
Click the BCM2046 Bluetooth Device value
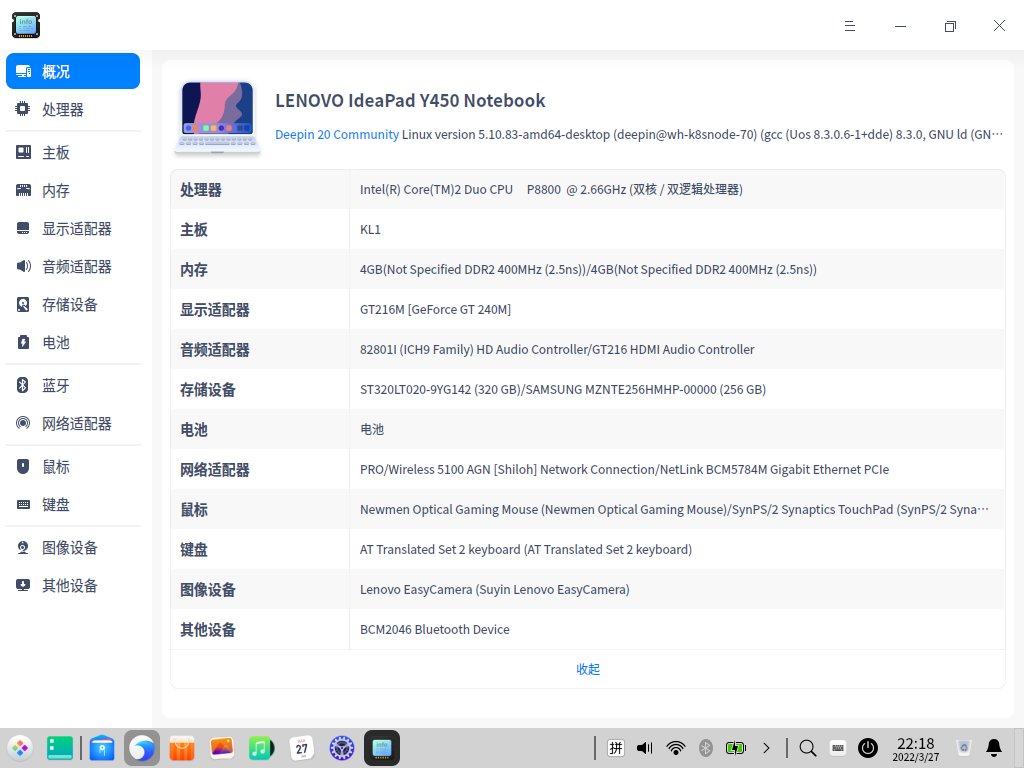point(435,630)
